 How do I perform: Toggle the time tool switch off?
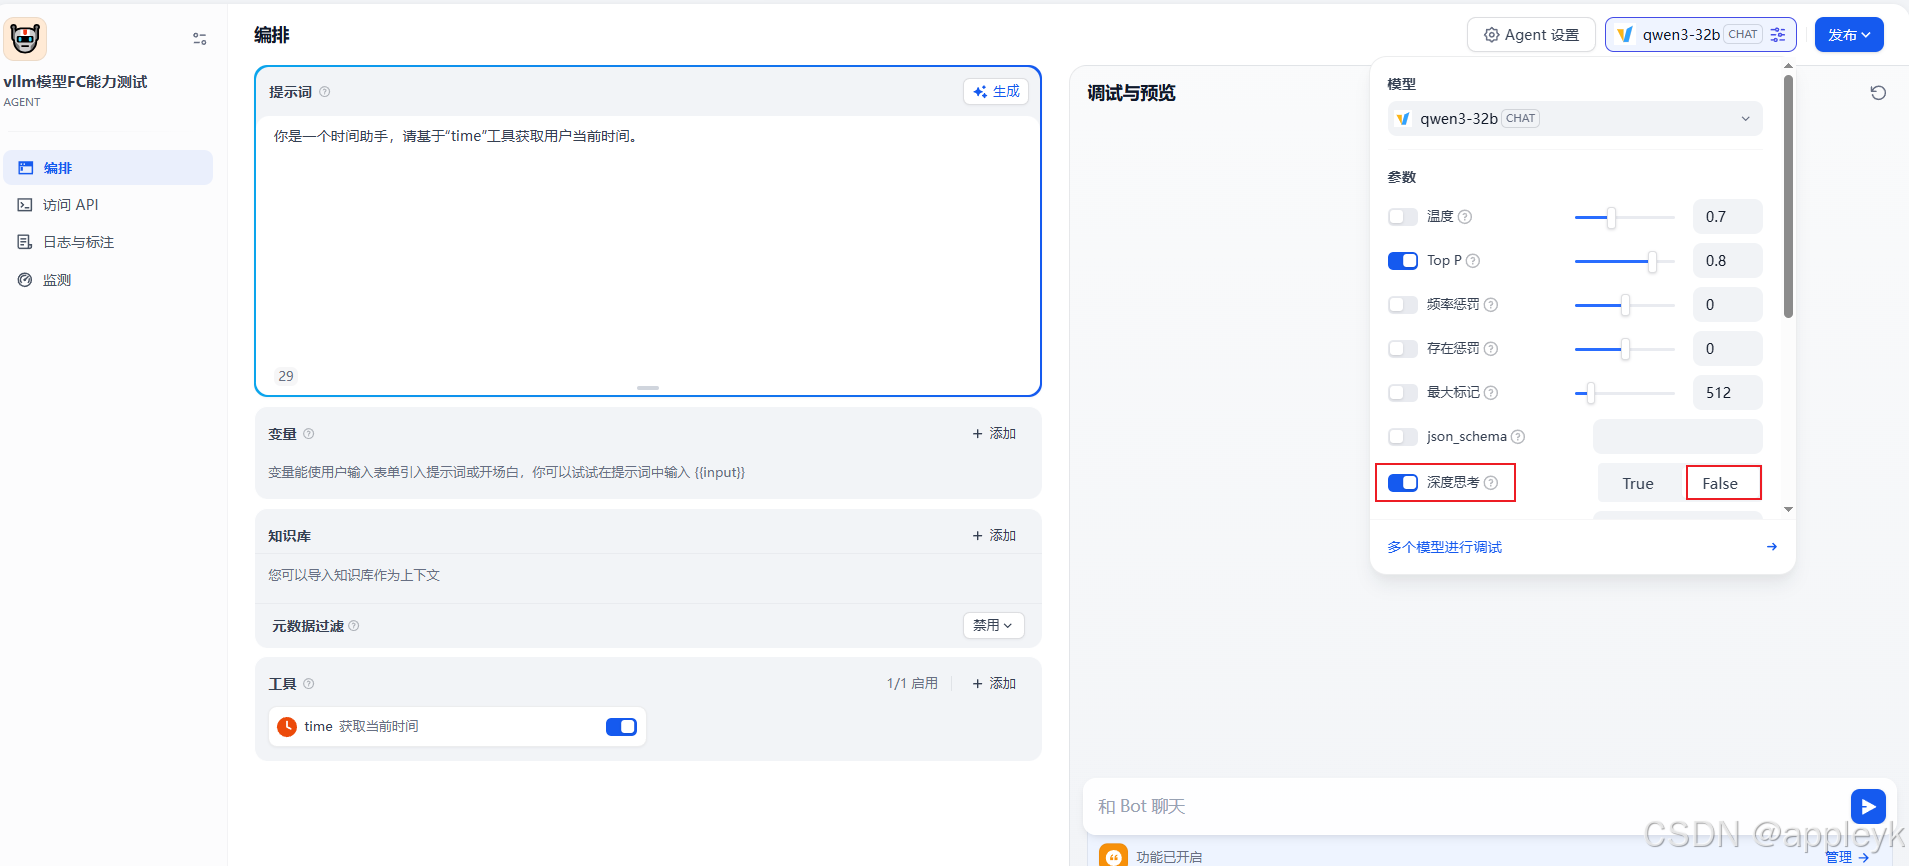click(x=621, y=727)
